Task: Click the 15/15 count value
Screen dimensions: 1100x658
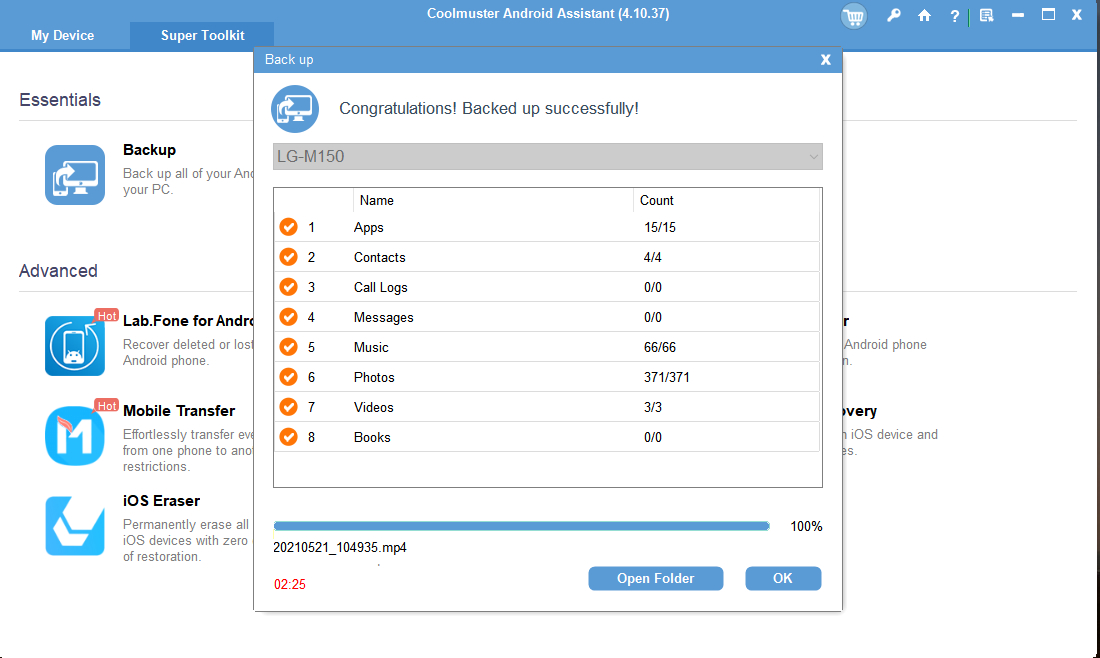Action: (659, 227)
